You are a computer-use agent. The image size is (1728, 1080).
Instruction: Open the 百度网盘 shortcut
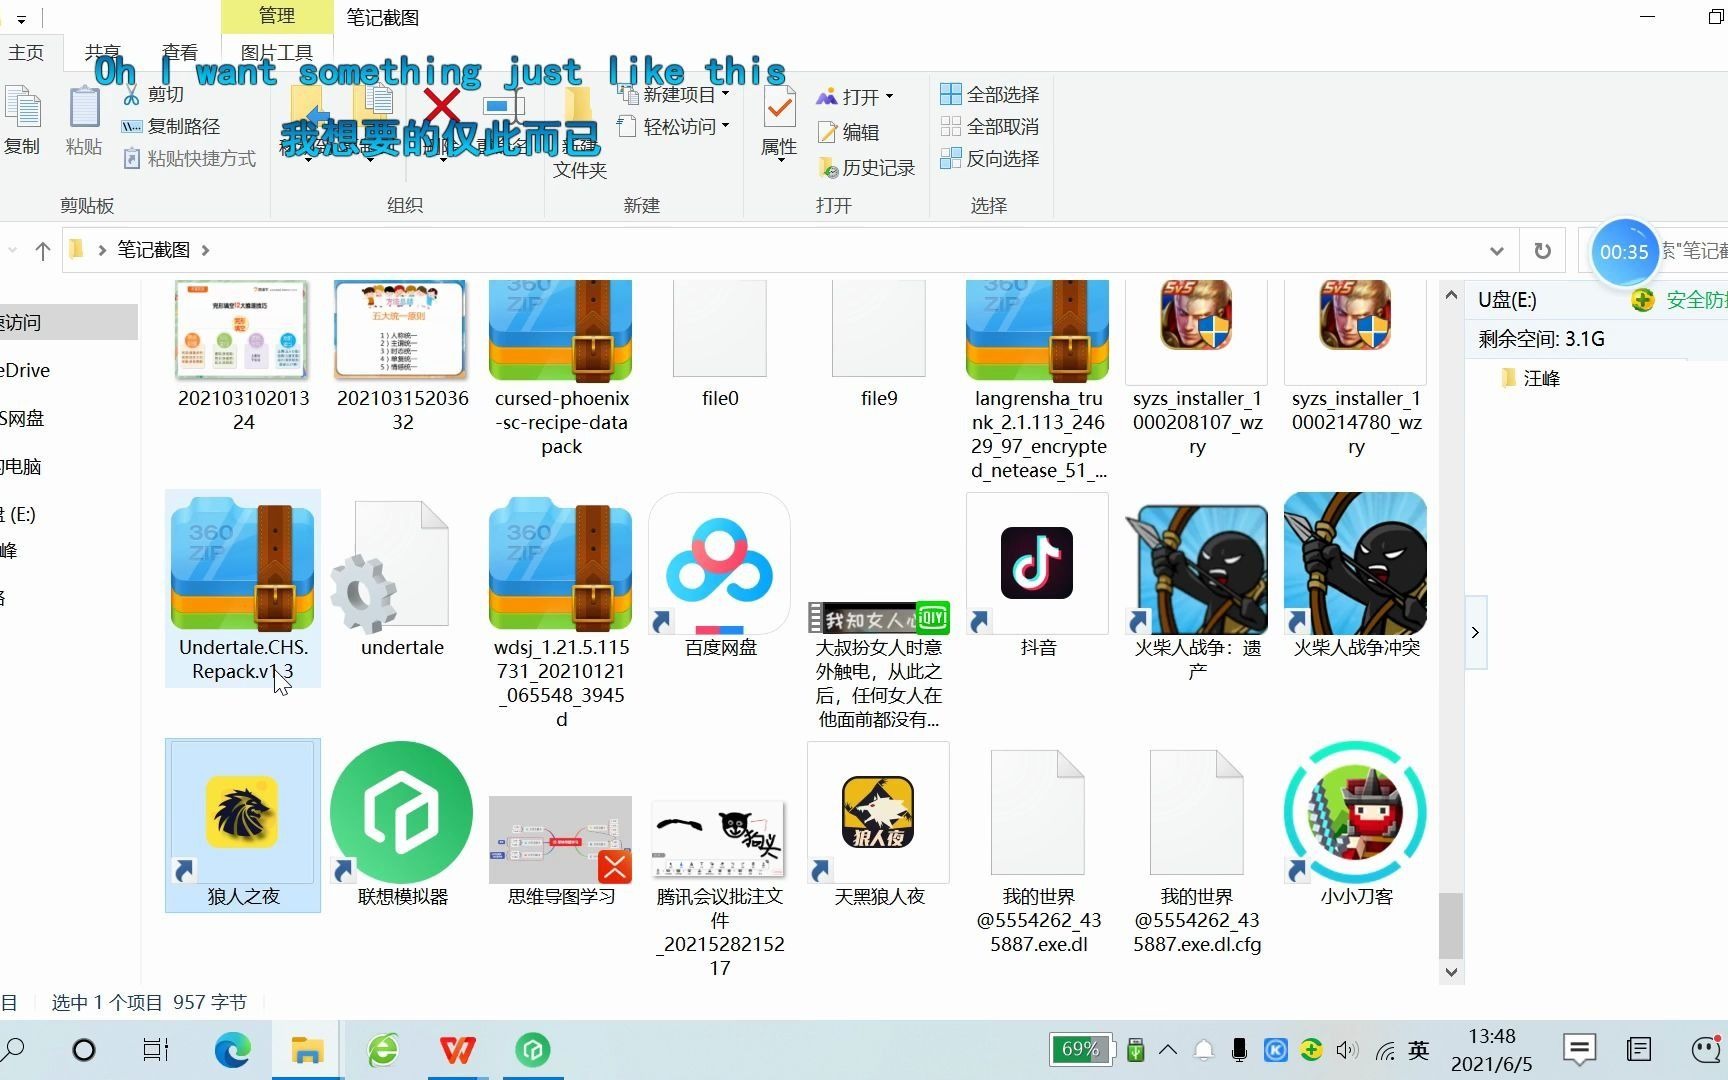(720, 577)
